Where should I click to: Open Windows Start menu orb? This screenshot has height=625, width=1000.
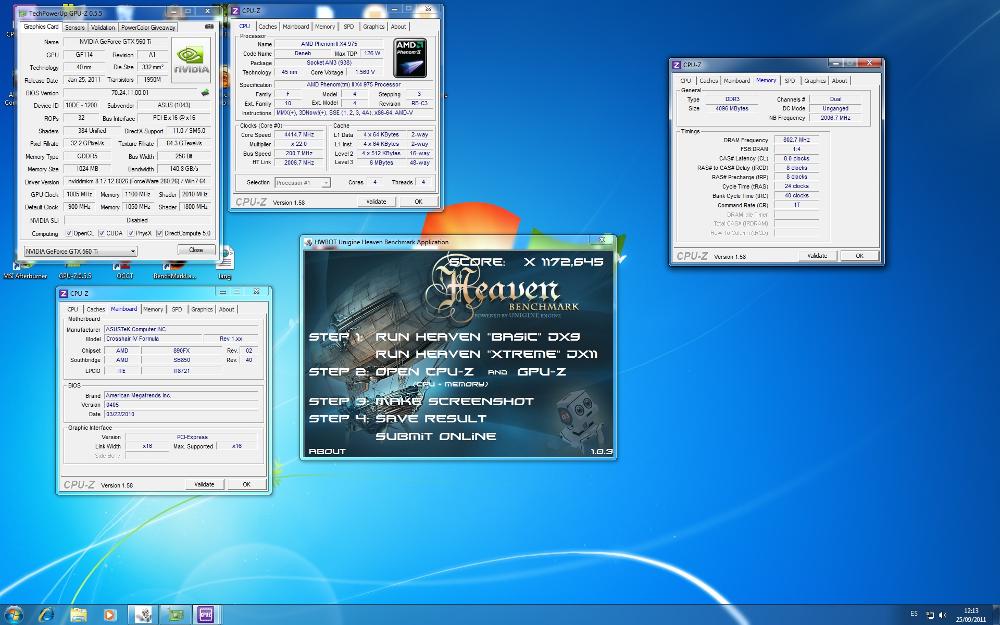(x=13, y=615)
